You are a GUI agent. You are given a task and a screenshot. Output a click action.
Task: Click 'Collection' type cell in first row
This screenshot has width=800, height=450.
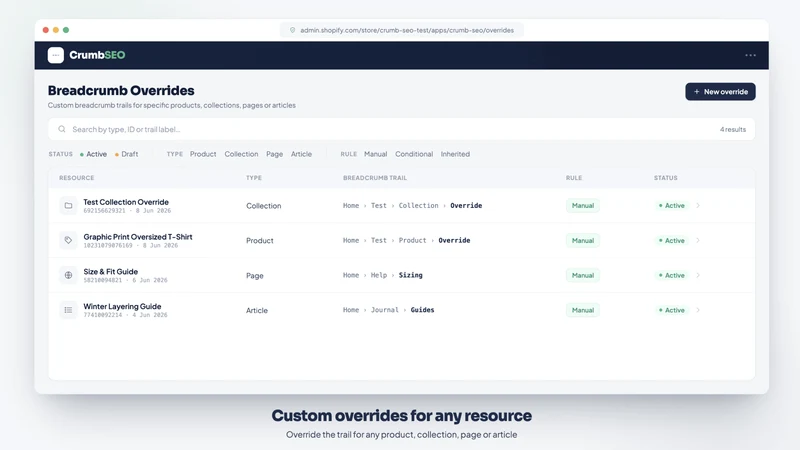(x=263, y=206)
